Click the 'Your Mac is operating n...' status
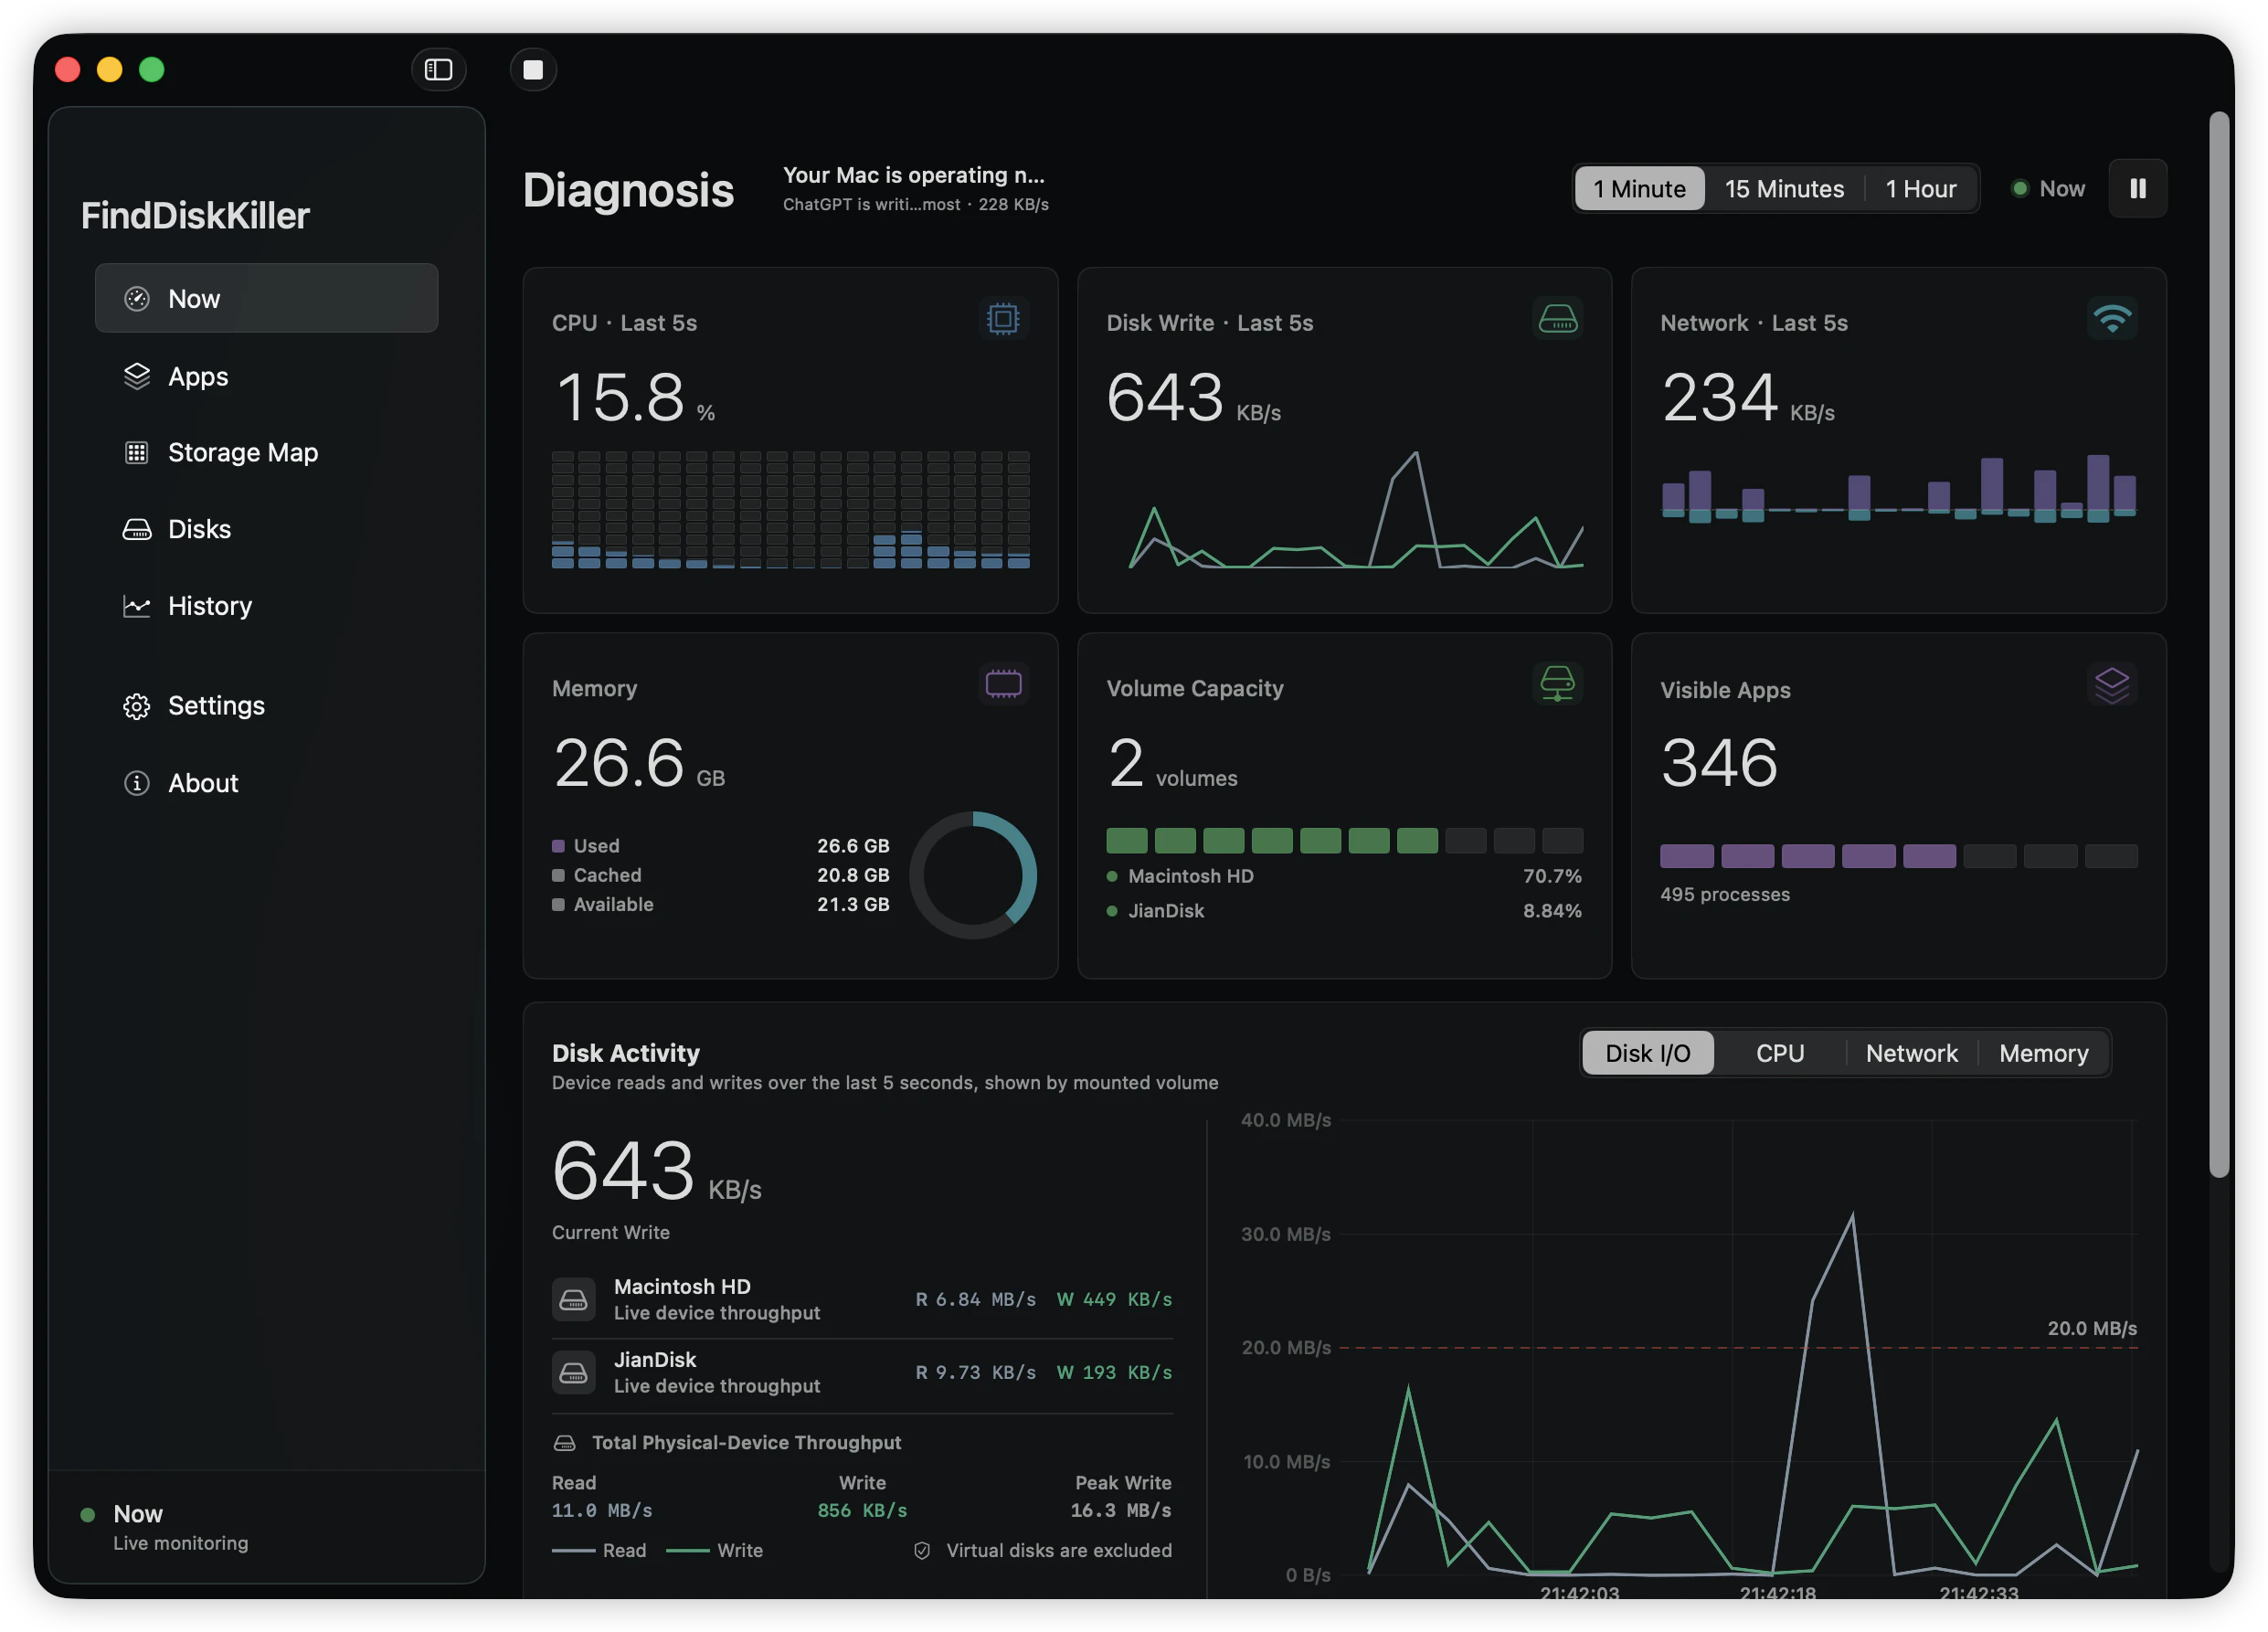The width and height of the screenshot is (2268, 1632). [913, 175]
